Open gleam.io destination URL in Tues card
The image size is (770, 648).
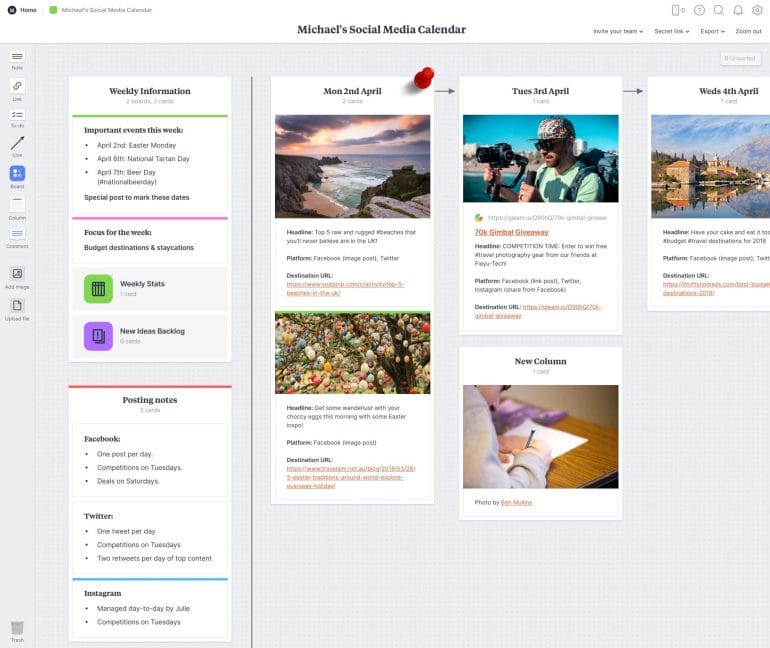pyautogui.click(x=538, y=311)
